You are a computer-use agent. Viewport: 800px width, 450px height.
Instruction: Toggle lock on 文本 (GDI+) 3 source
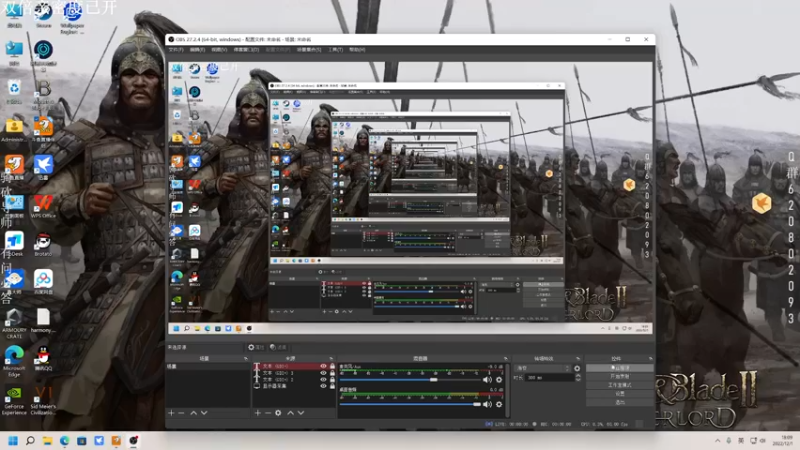[332, 373]
